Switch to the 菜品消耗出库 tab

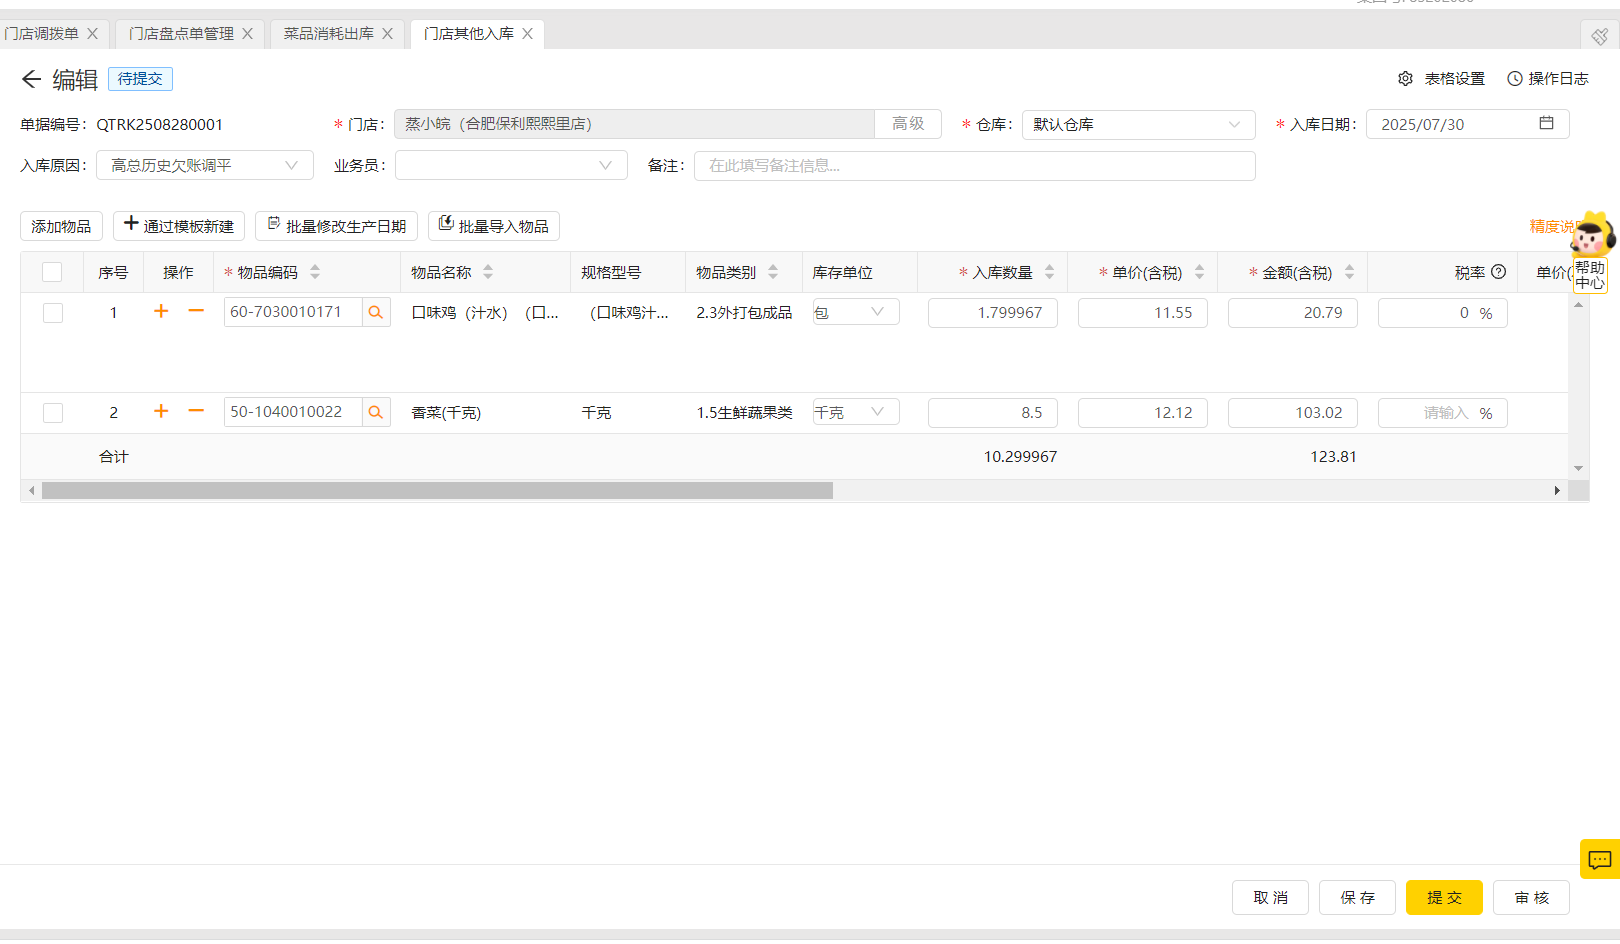pyautogui.click(x=328, y=34)
